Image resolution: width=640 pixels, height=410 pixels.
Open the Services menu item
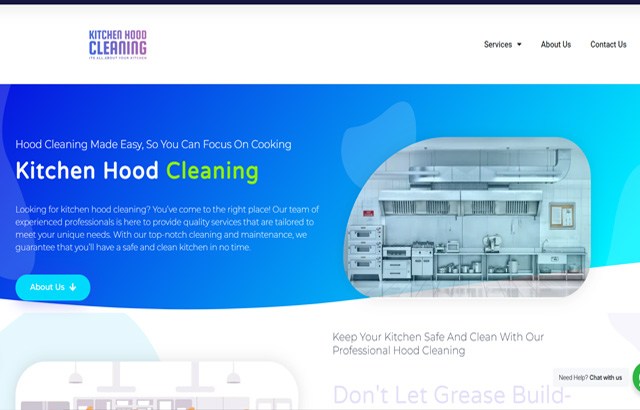(x=498, y=44)
